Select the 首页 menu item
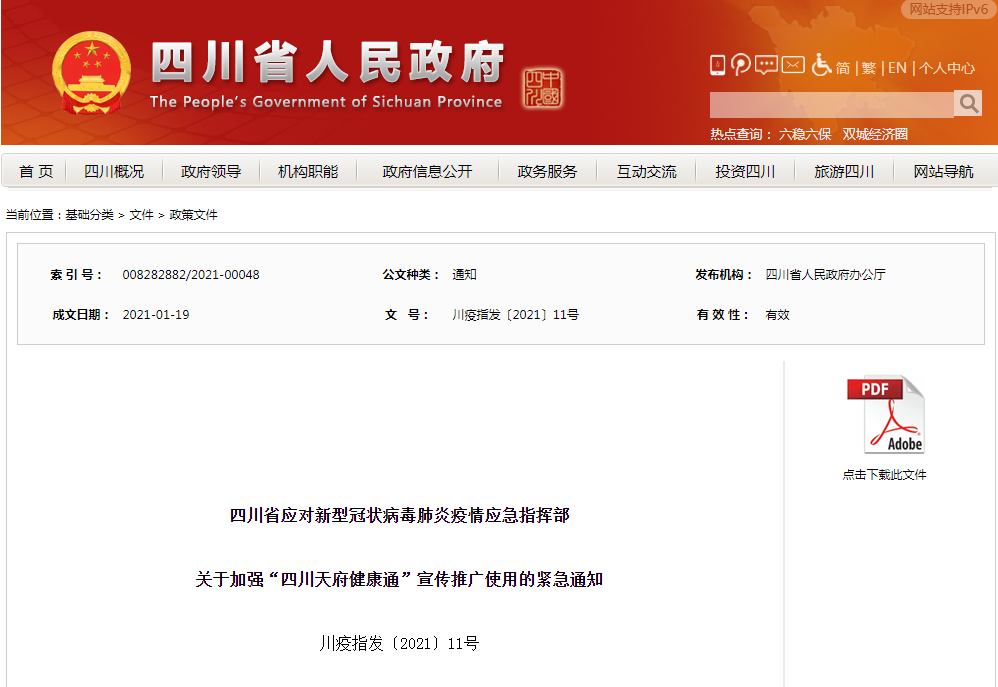 (x=33, y=170)
